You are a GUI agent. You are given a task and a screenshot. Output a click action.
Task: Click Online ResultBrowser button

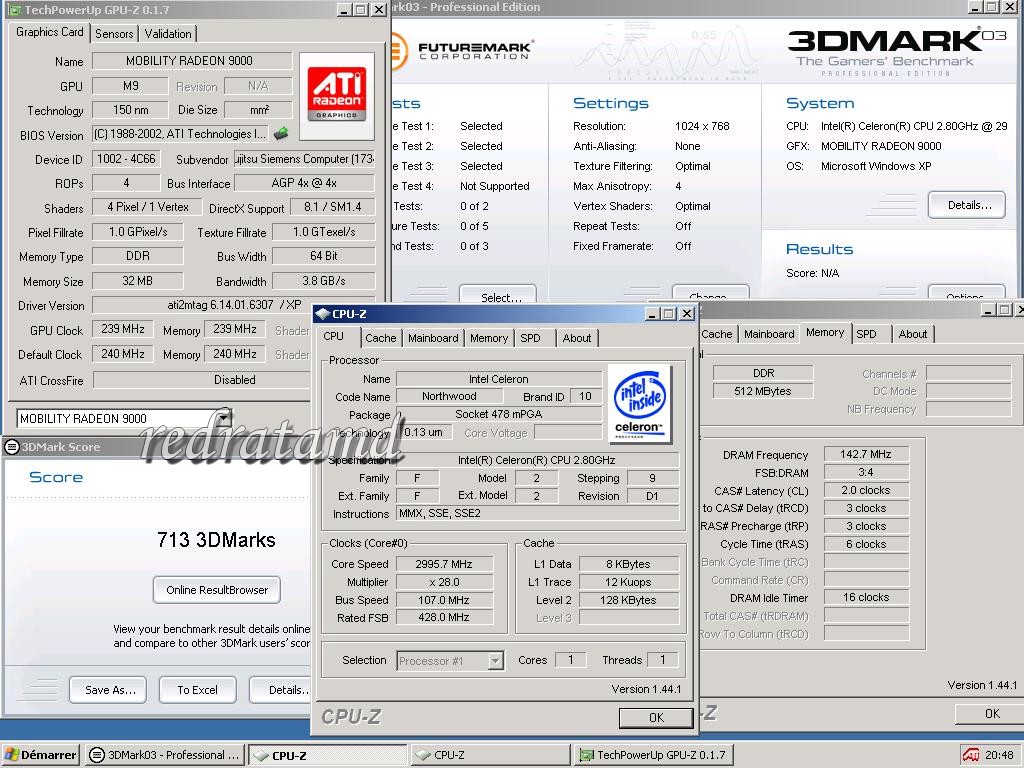tap(217, 590)
